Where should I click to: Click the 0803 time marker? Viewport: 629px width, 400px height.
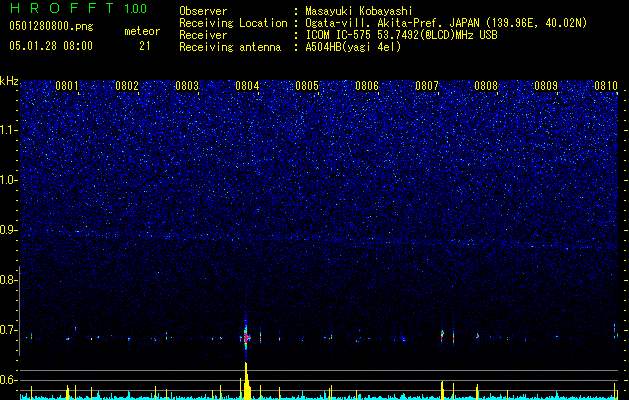coord(187,86)
